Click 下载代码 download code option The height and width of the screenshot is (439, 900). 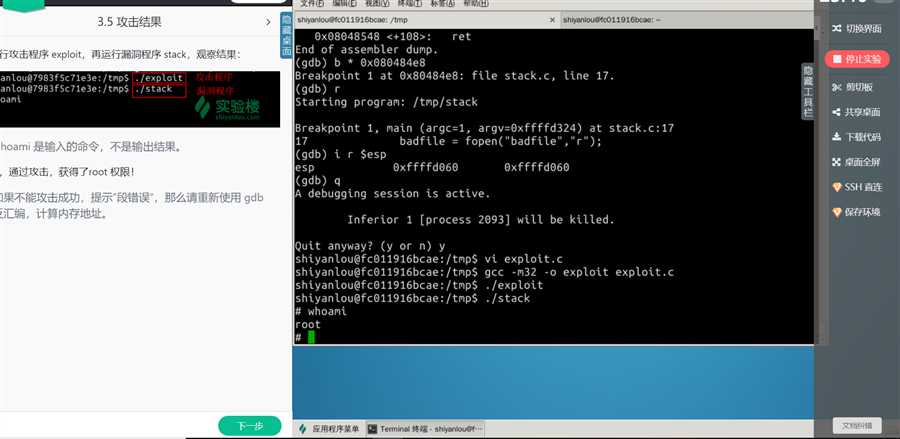coord(856,137)
